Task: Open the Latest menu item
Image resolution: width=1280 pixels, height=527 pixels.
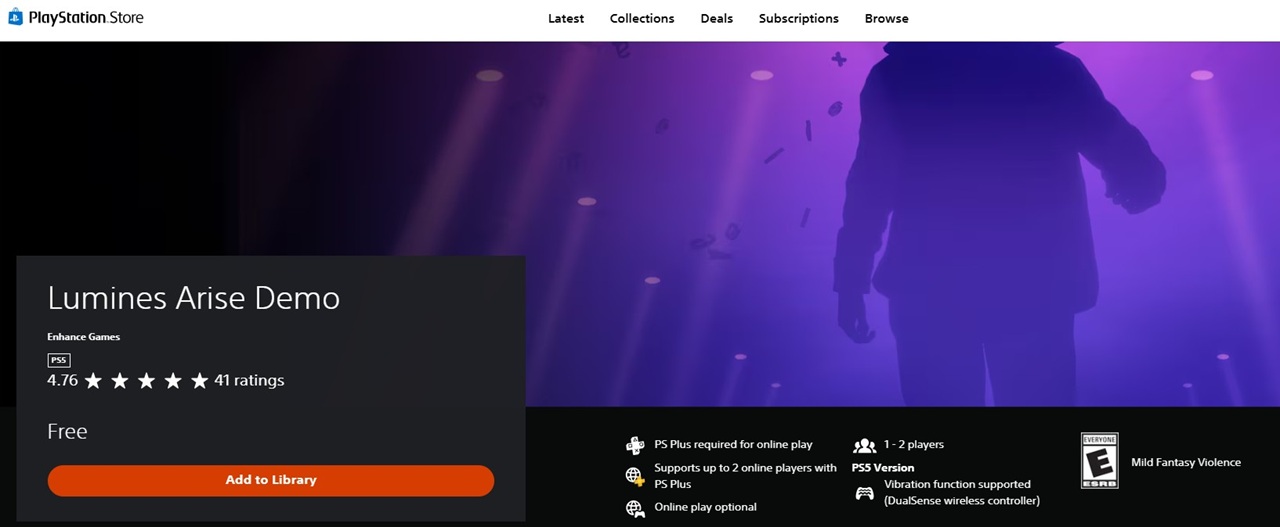Action: point(566,18)
